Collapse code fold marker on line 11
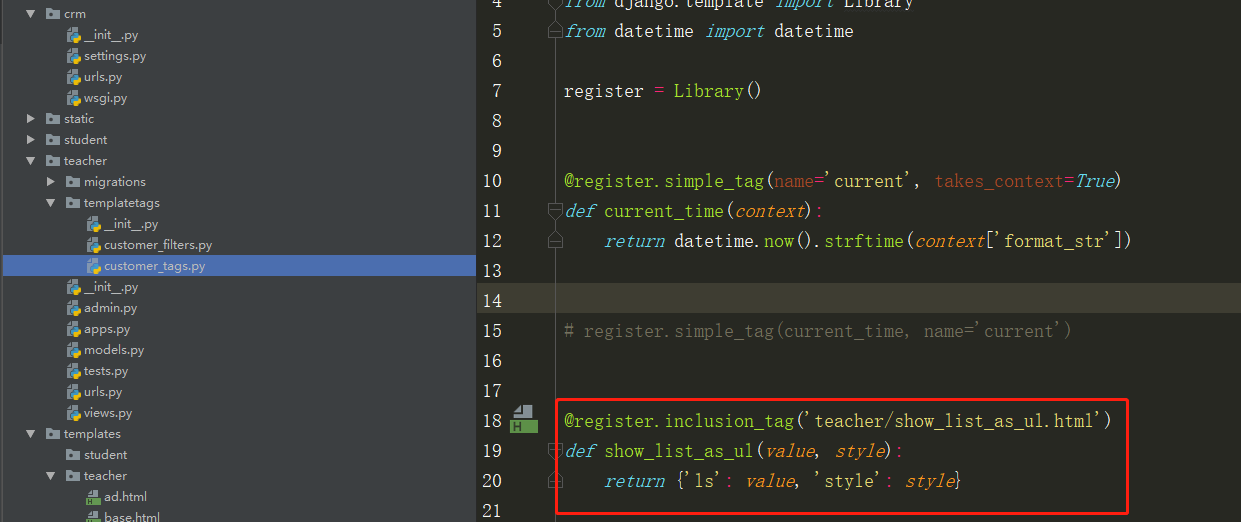Viewport: 1241px width, 522px height. [x=555, y=211]
